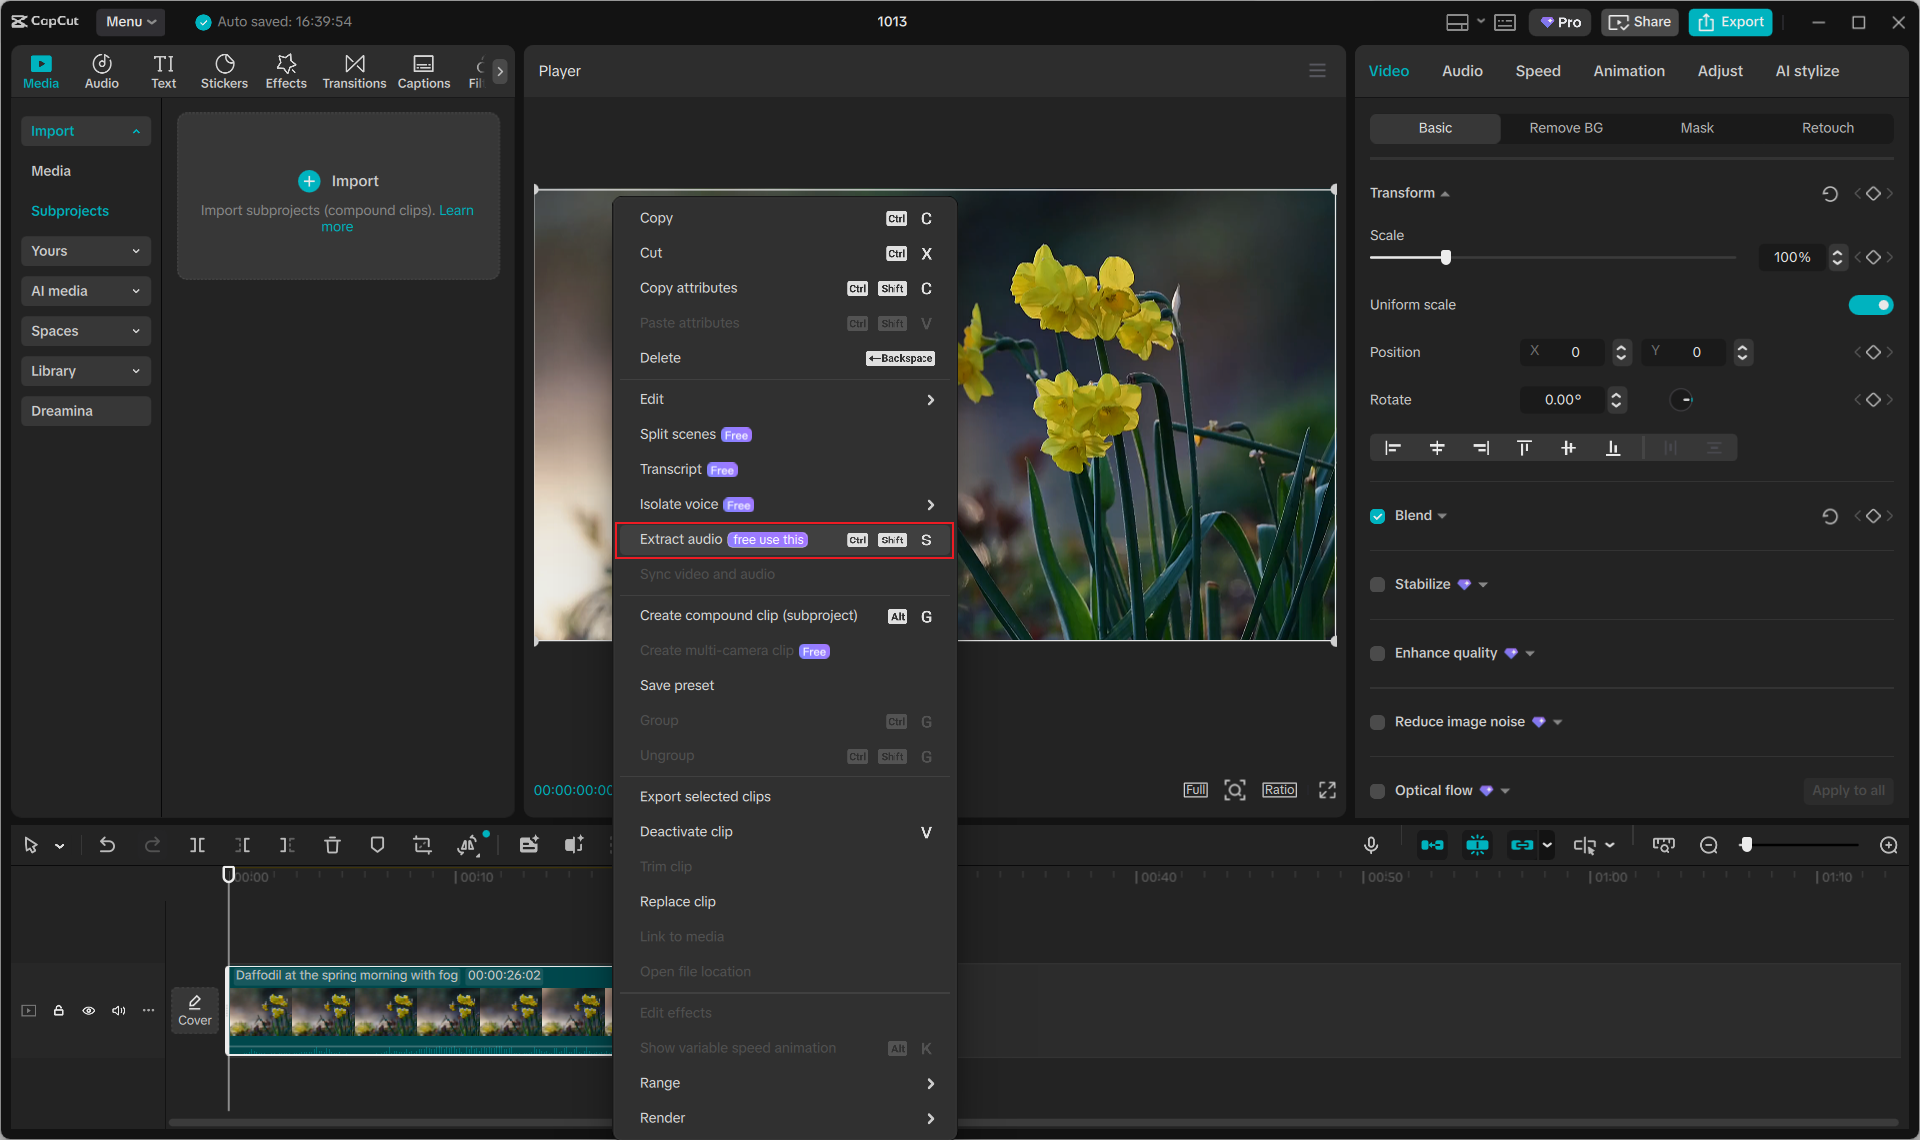
Task: Click the split clip tool icon
Action: [x=197, y=845]
